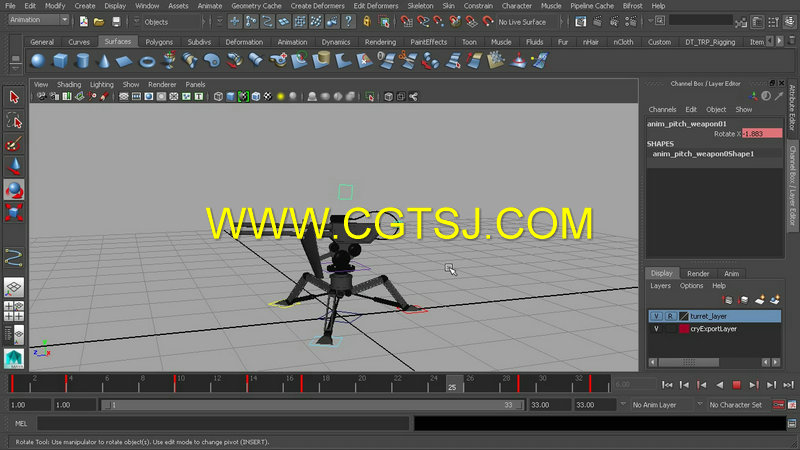Open the script editor icon
The height and width of the screenshot is (450, 800).
792,423
